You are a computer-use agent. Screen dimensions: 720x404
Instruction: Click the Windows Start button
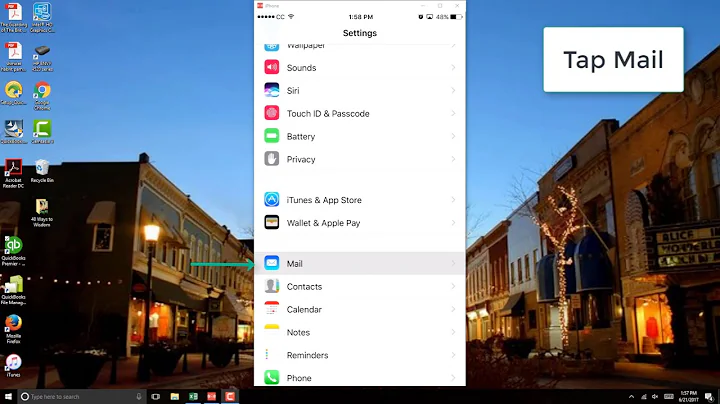(x=8, y=396)
